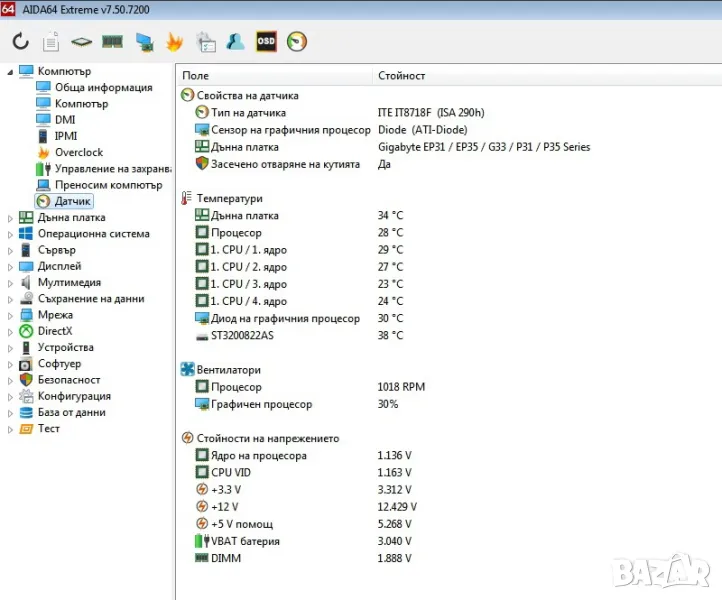Click the Стойност column header
Viewport: 722px width, 600px height.
pyautogui.click(x=401, y=76)
